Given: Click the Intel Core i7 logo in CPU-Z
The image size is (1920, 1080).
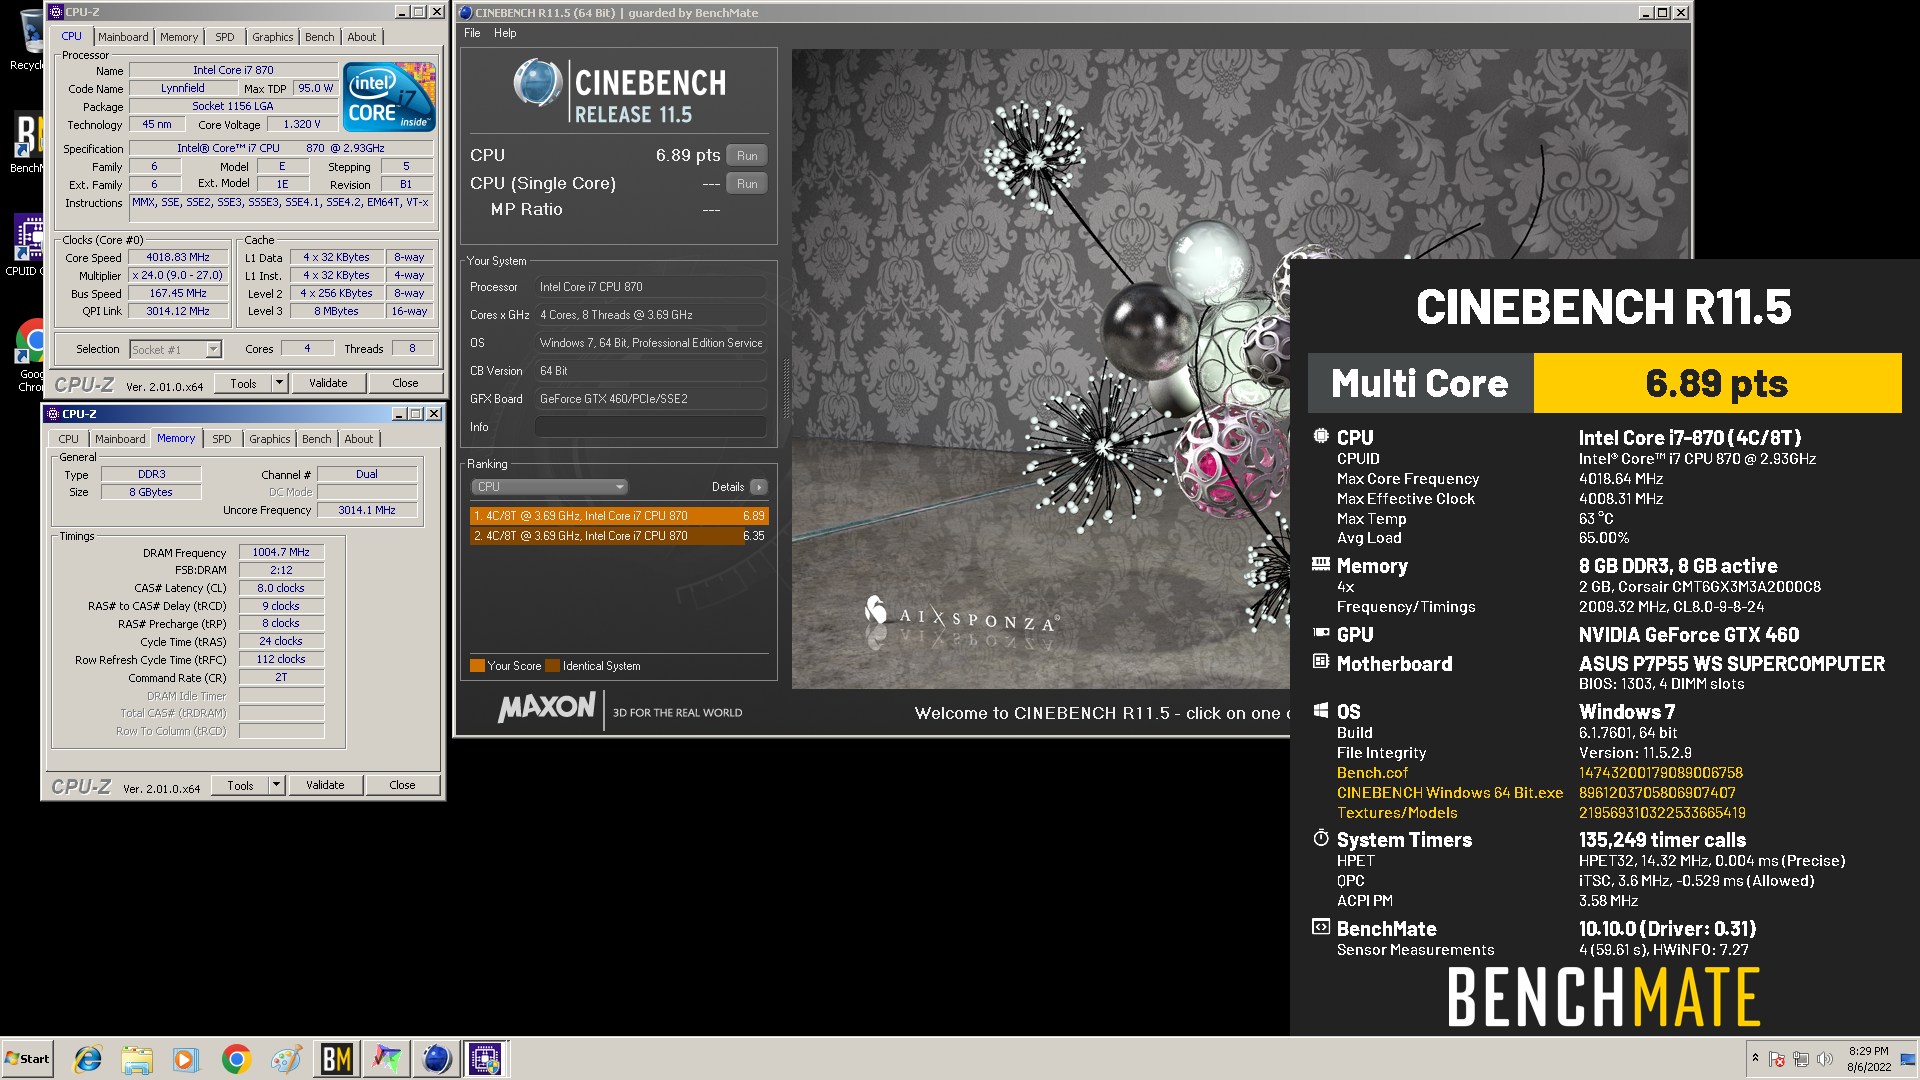Looking at the screenshot, I should [389, 97].
